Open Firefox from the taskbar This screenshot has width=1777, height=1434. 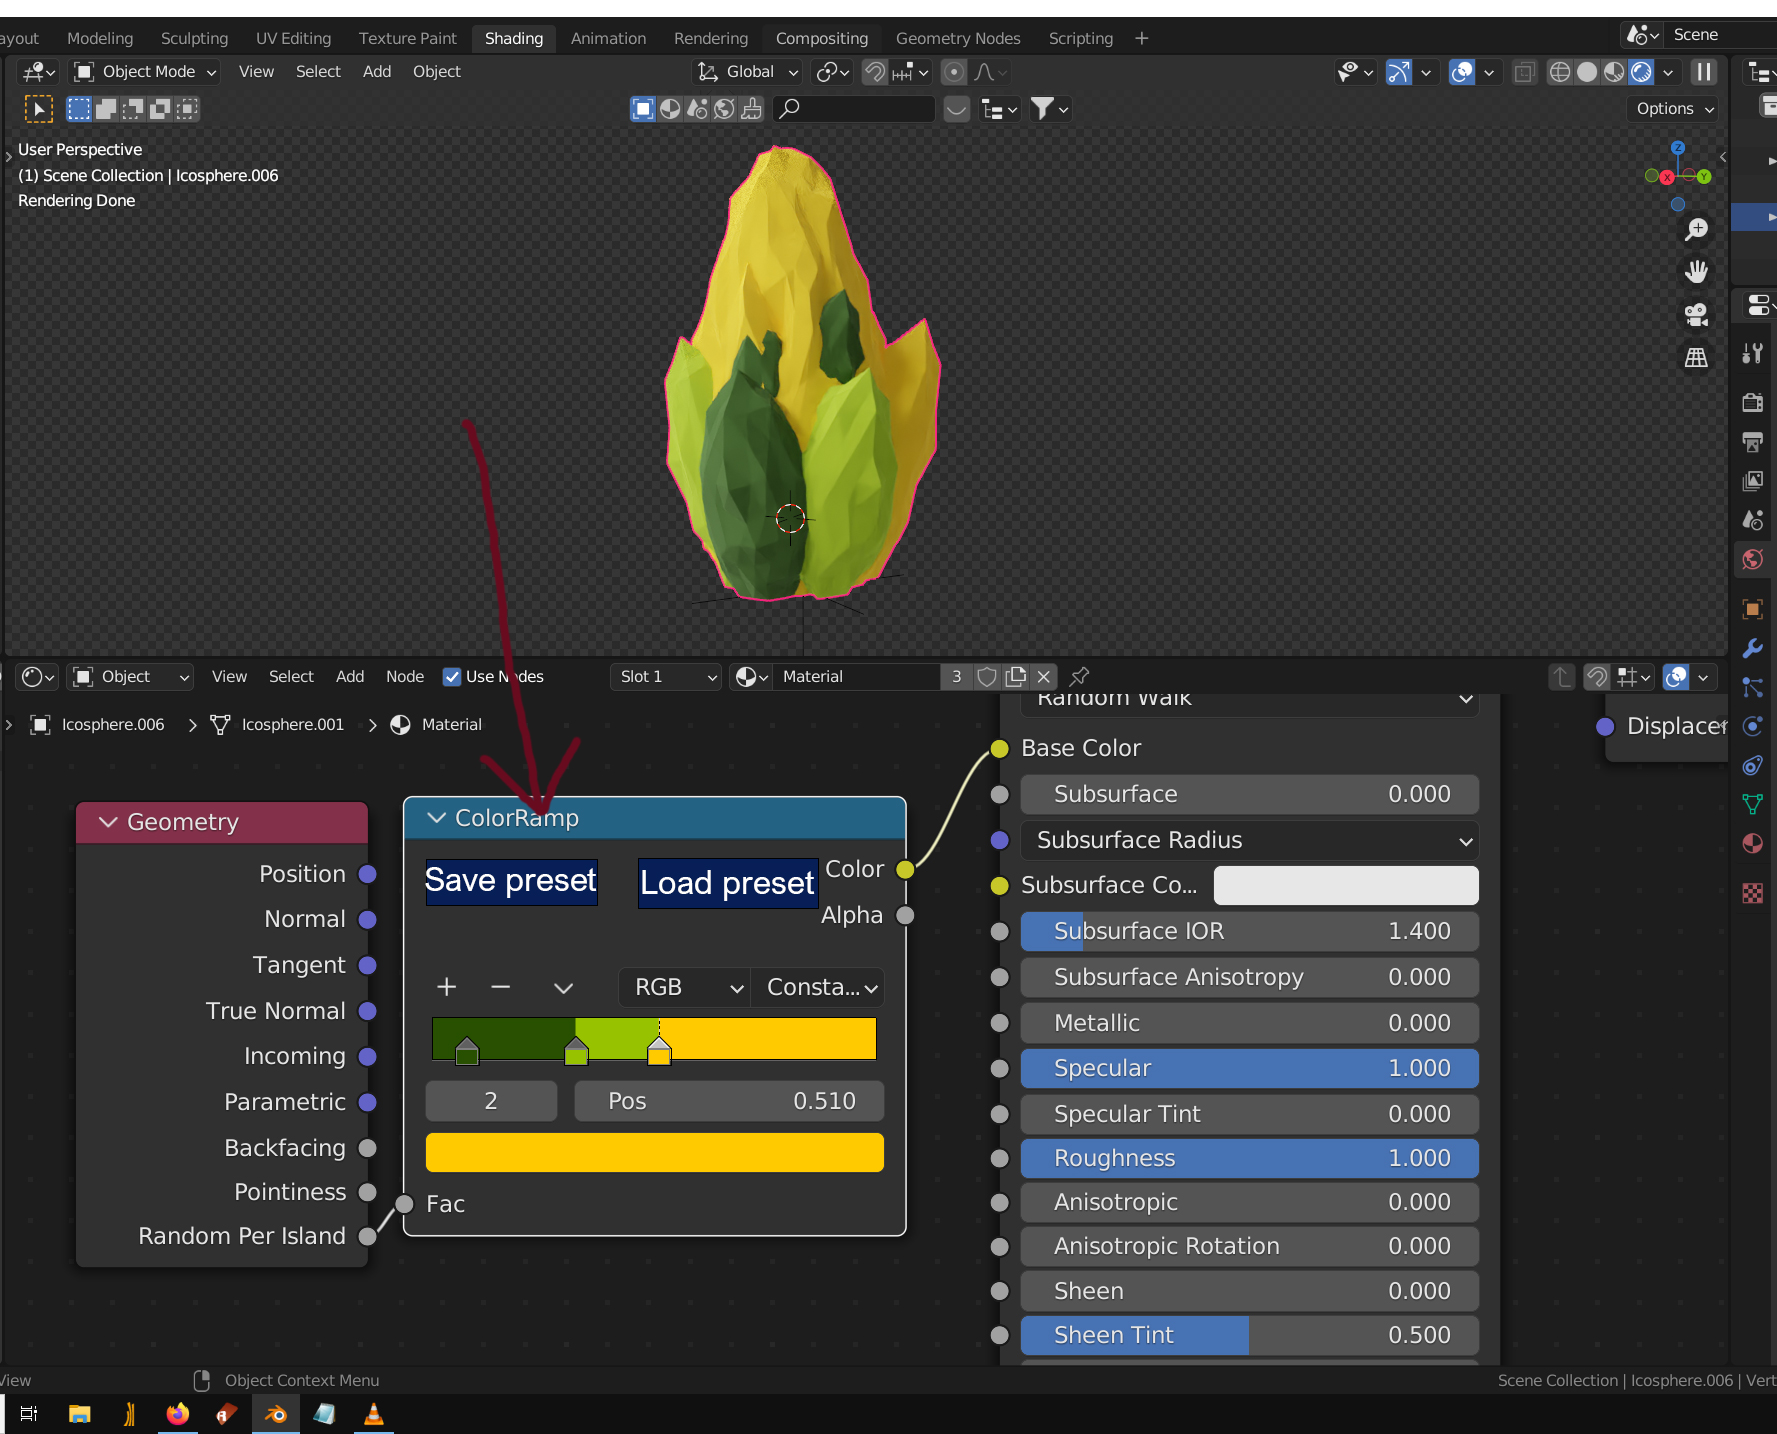click(178, 1414)
